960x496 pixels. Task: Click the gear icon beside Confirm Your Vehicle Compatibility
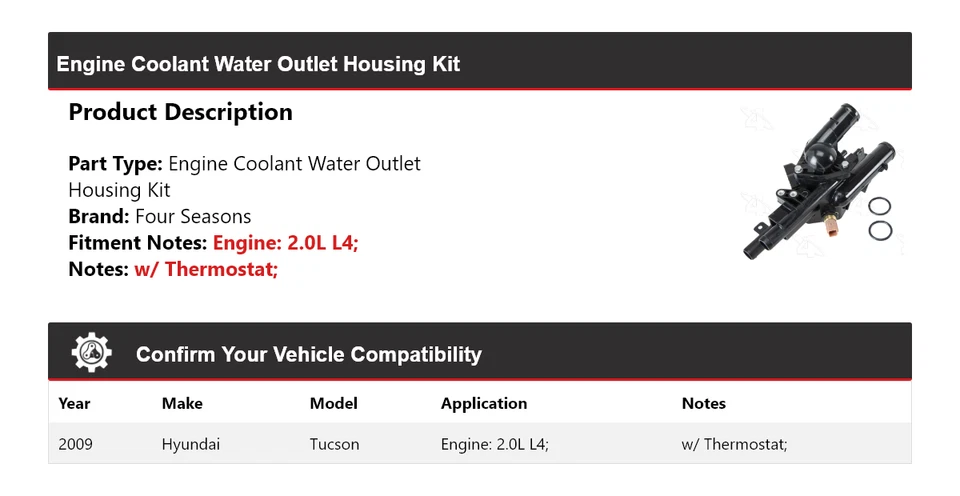tap(92, 353)
